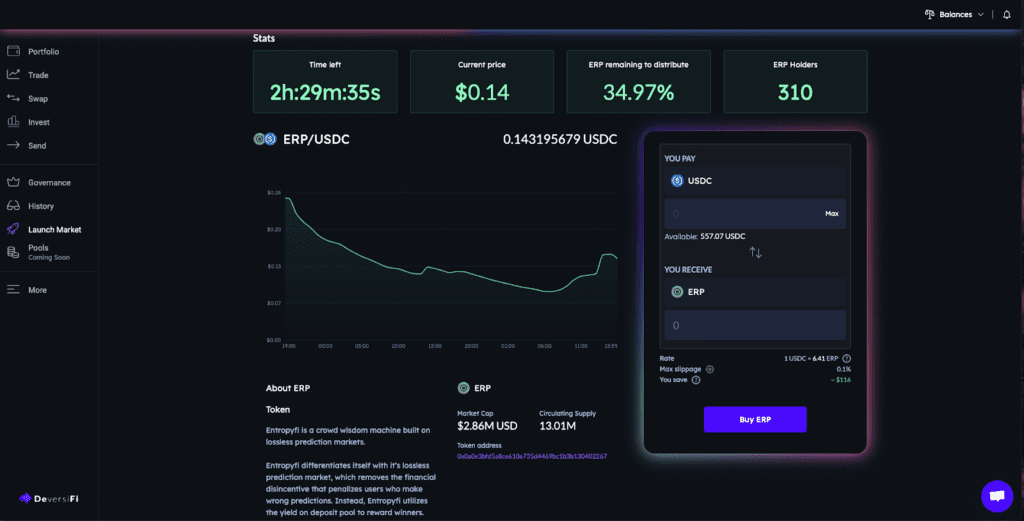1024x521 pixels.
Task: Click the Invest bar chart icon
Action: [x=13, y=121]
